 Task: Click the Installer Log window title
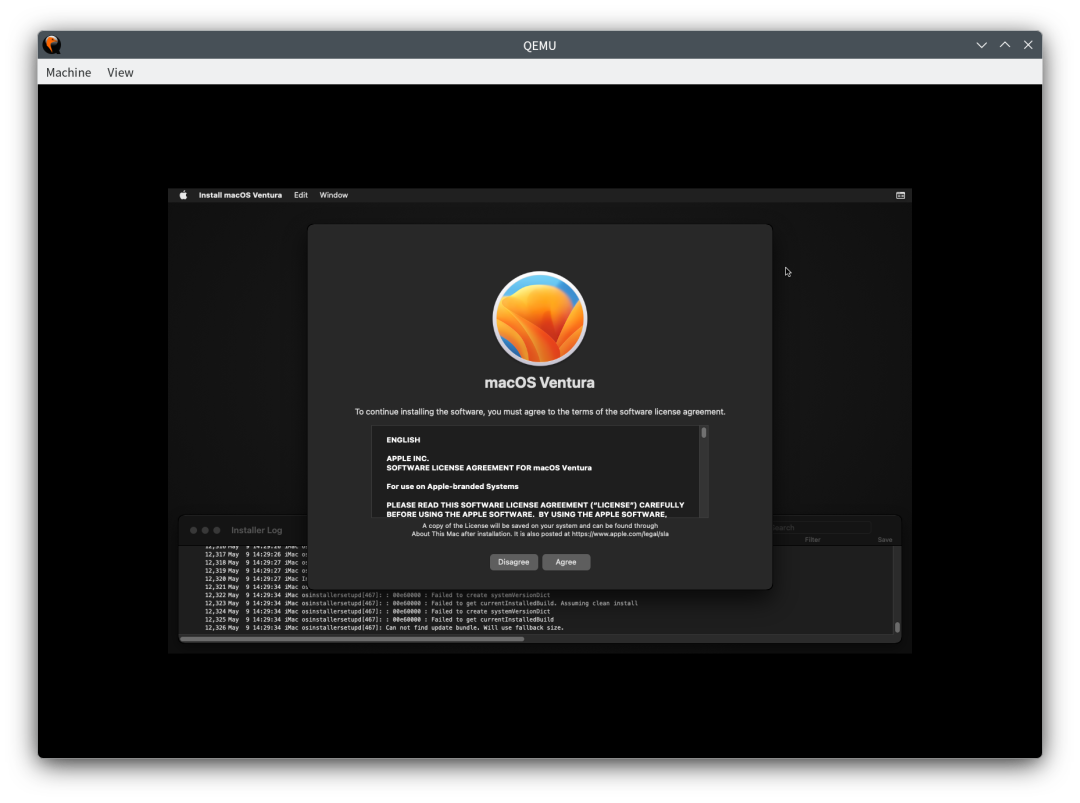tap(256, 530)
